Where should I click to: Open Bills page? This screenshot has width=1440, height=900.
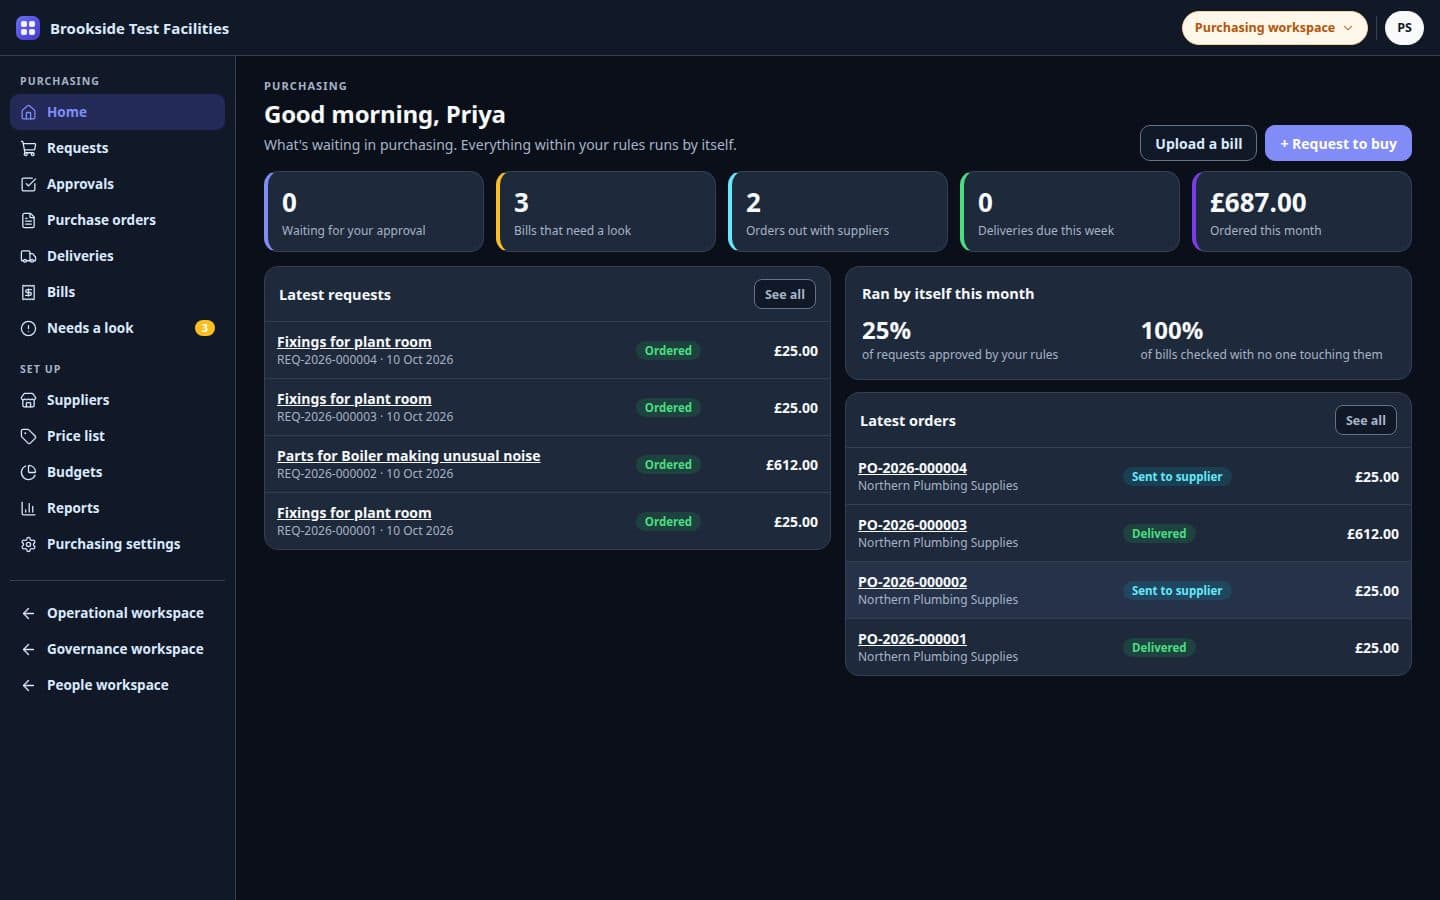[x=117, y=292]
